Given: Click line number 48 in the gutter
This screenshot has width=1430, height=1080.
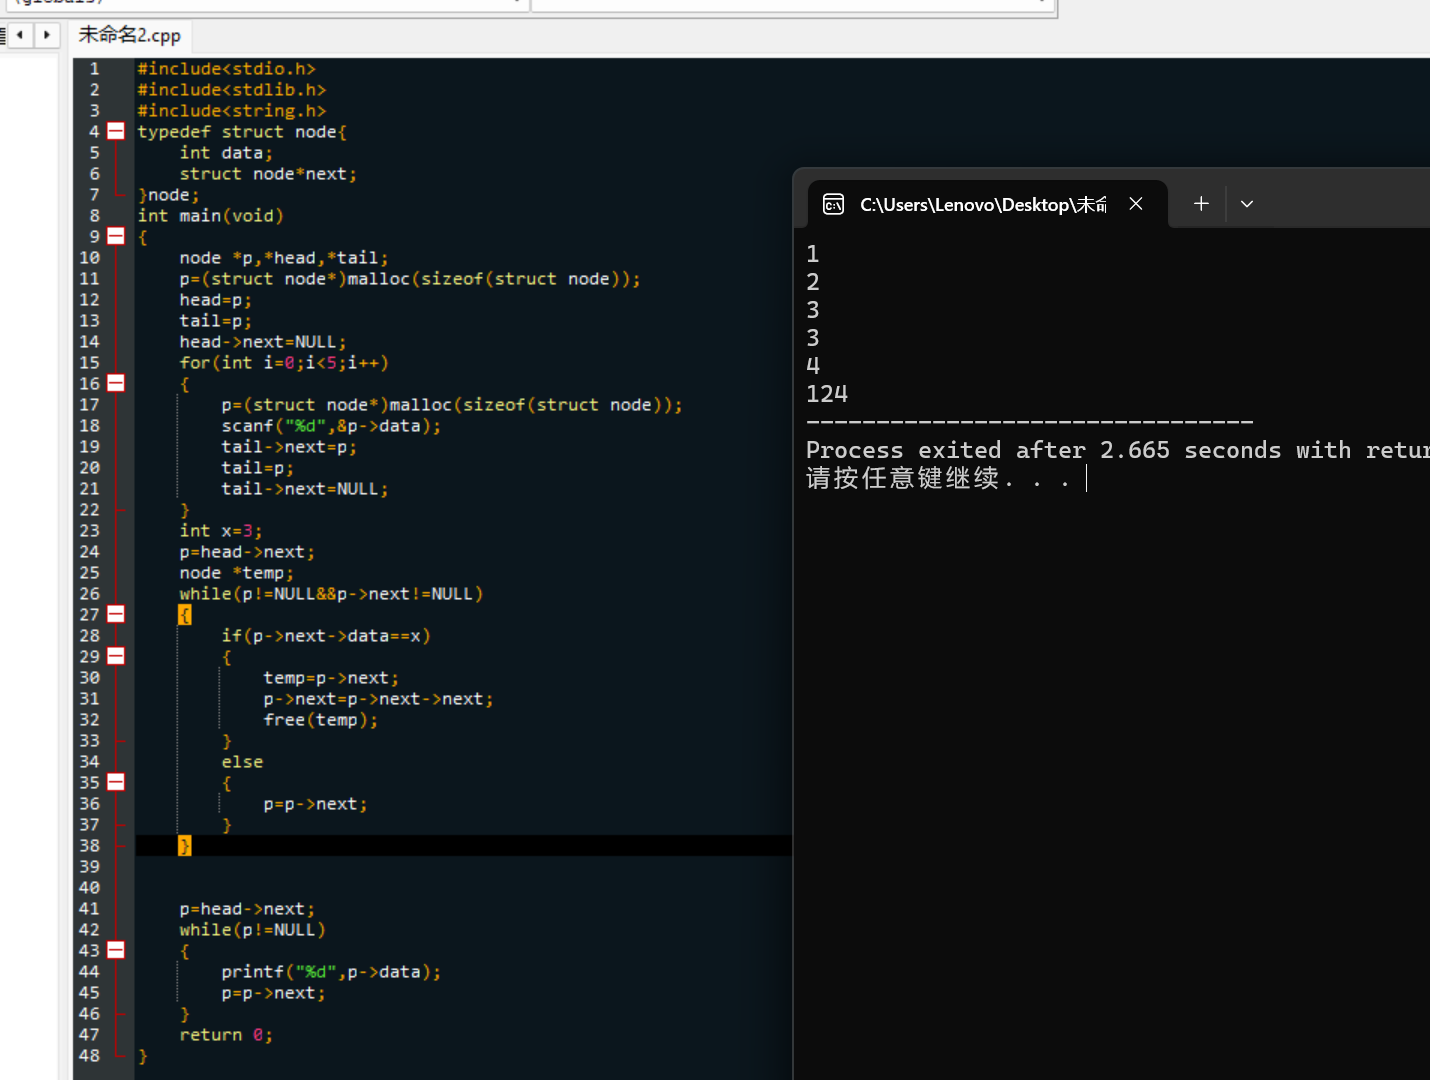Looking at the screenshot, I should pos(89,1056).
